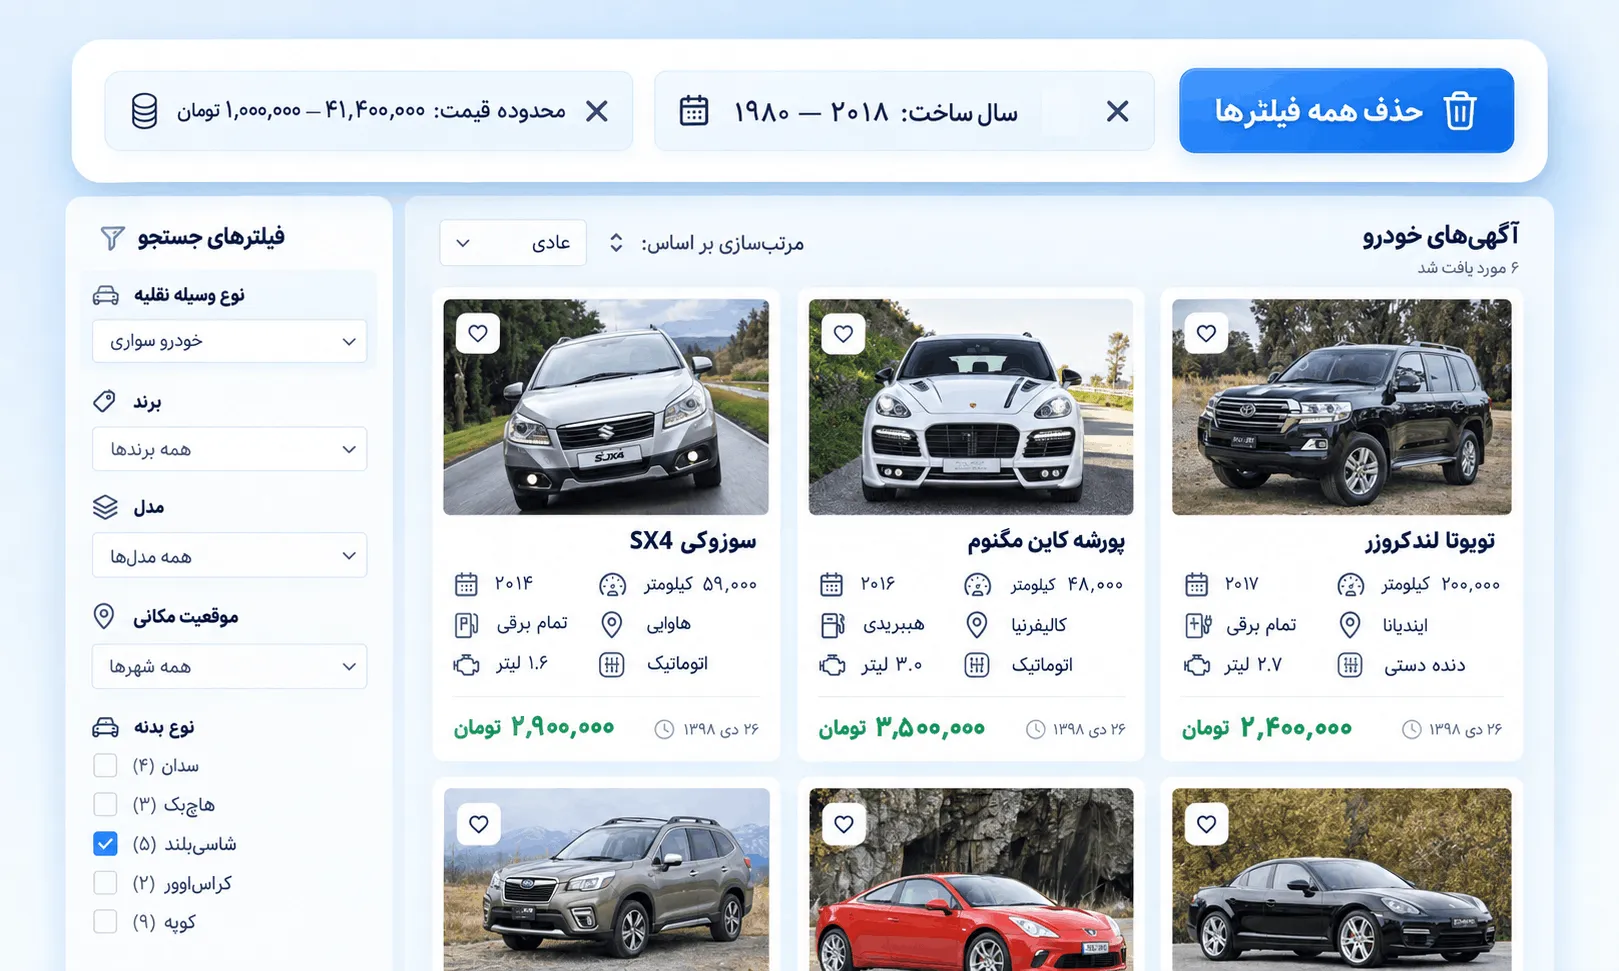The image size is (1619, 971).
Task: Click heart icon on the Subaru SUV photo
Action: click(478, 824)
